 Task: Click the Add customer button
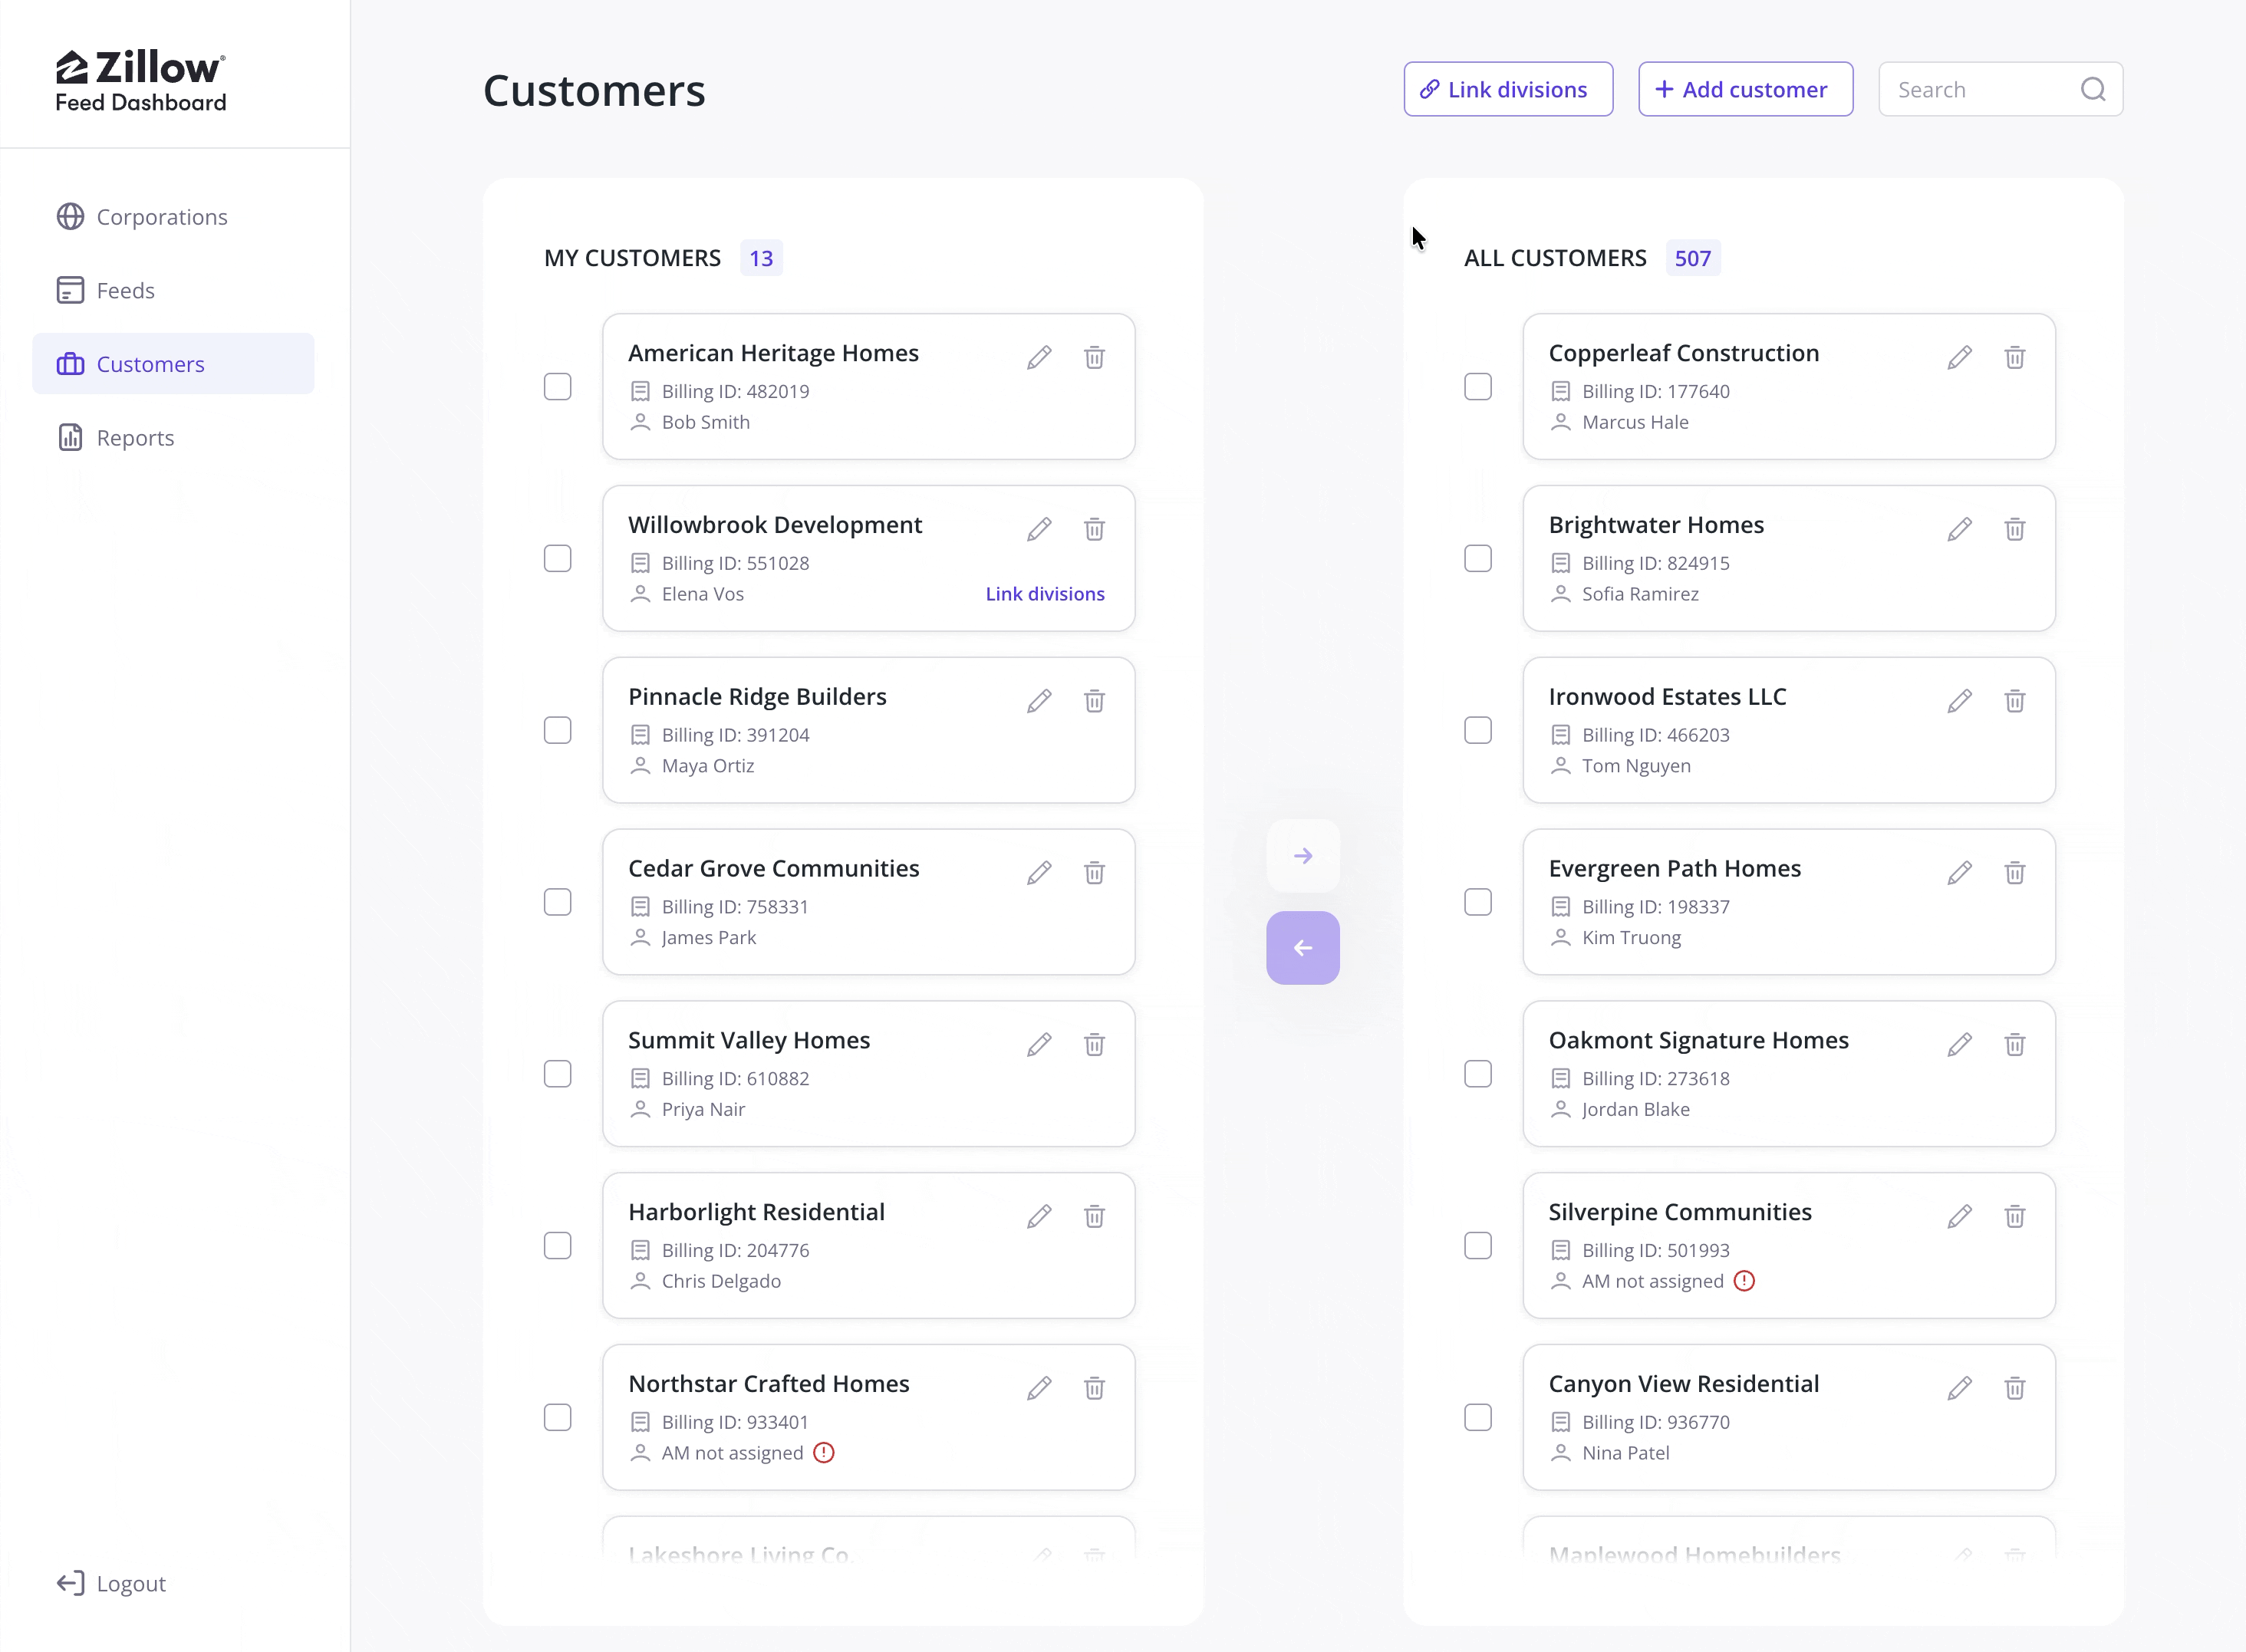pyautogui.click(x=1745, y=89)
